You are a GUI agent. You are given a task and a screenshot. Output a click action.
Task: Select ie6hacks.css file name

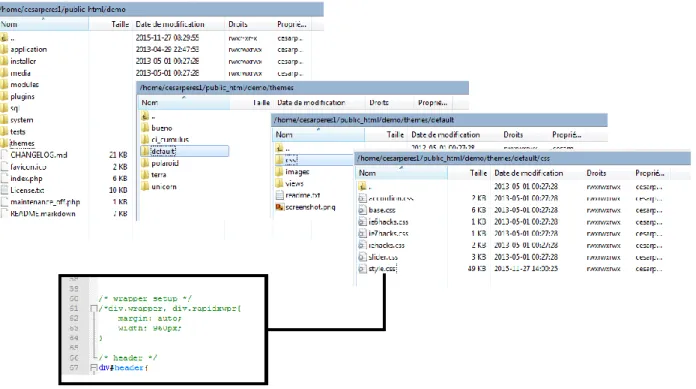pos(388,222)
